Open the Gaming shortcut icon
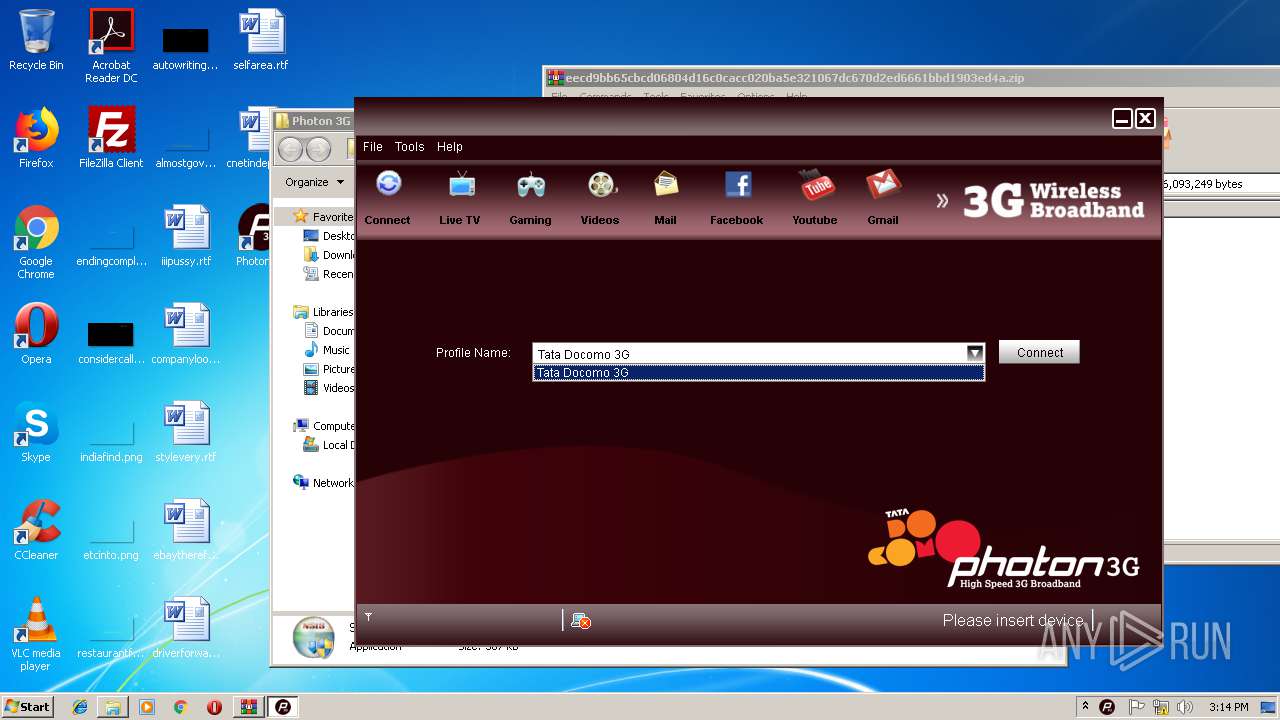1280x720 pixels. point(530,185)
